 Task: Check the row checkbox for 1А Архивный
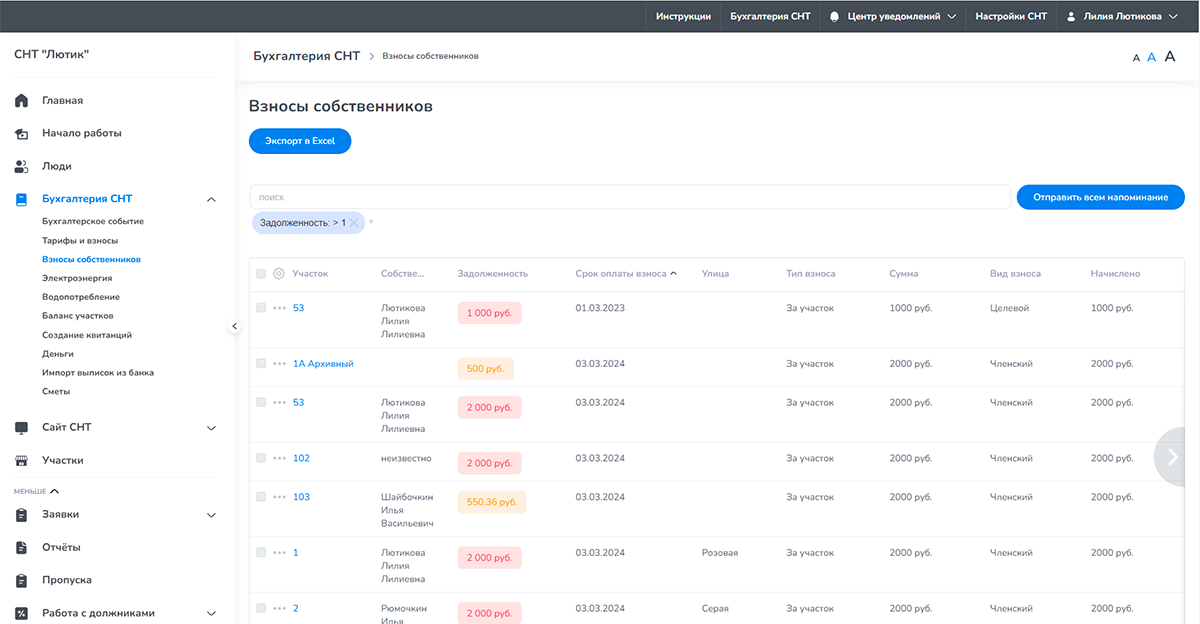[261, 364]
